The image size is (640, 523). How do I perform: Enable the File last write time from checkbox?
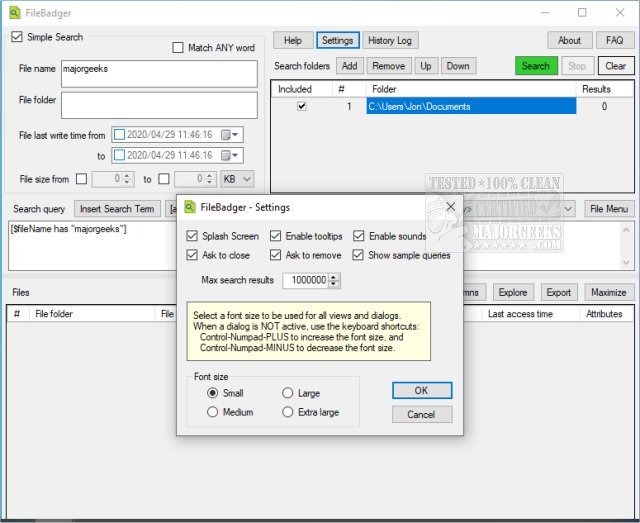coord(119,135)
